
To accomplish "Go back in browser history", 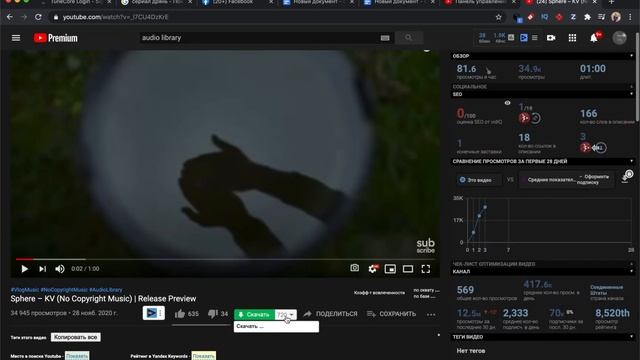I will [x=10, y=17].
